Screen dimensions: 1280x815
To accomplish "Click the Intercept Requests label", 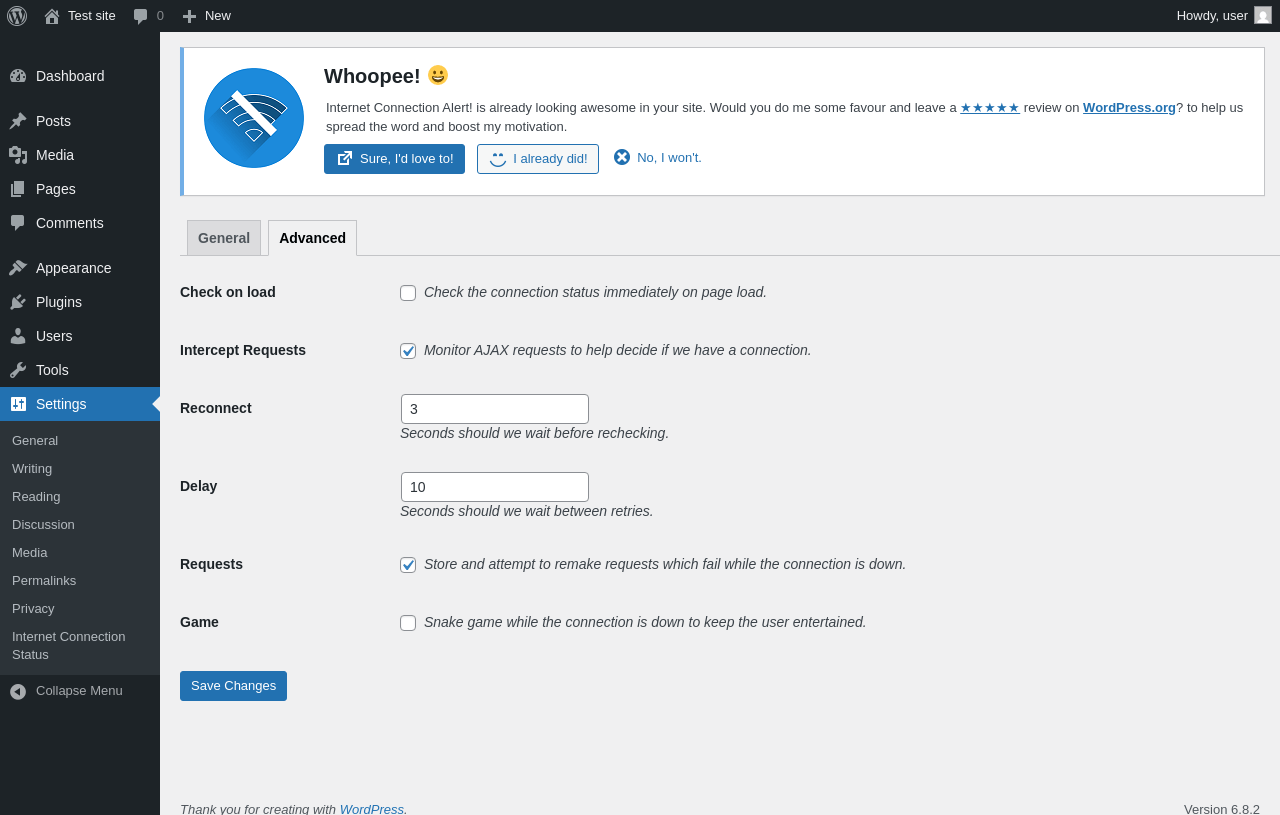I will pos(243,350).
